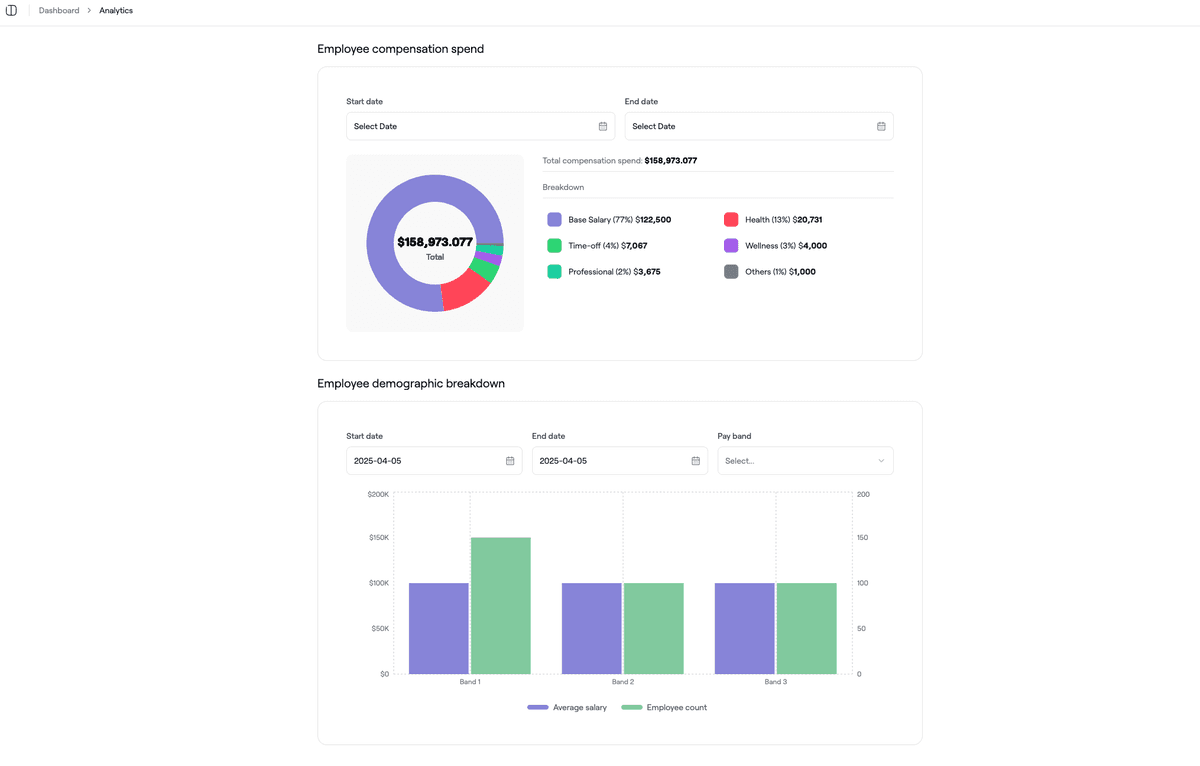Click the calendar icon beside the 2025-04-05 end date
This screenshot has width=1200, height=766.
coord(694,460)
